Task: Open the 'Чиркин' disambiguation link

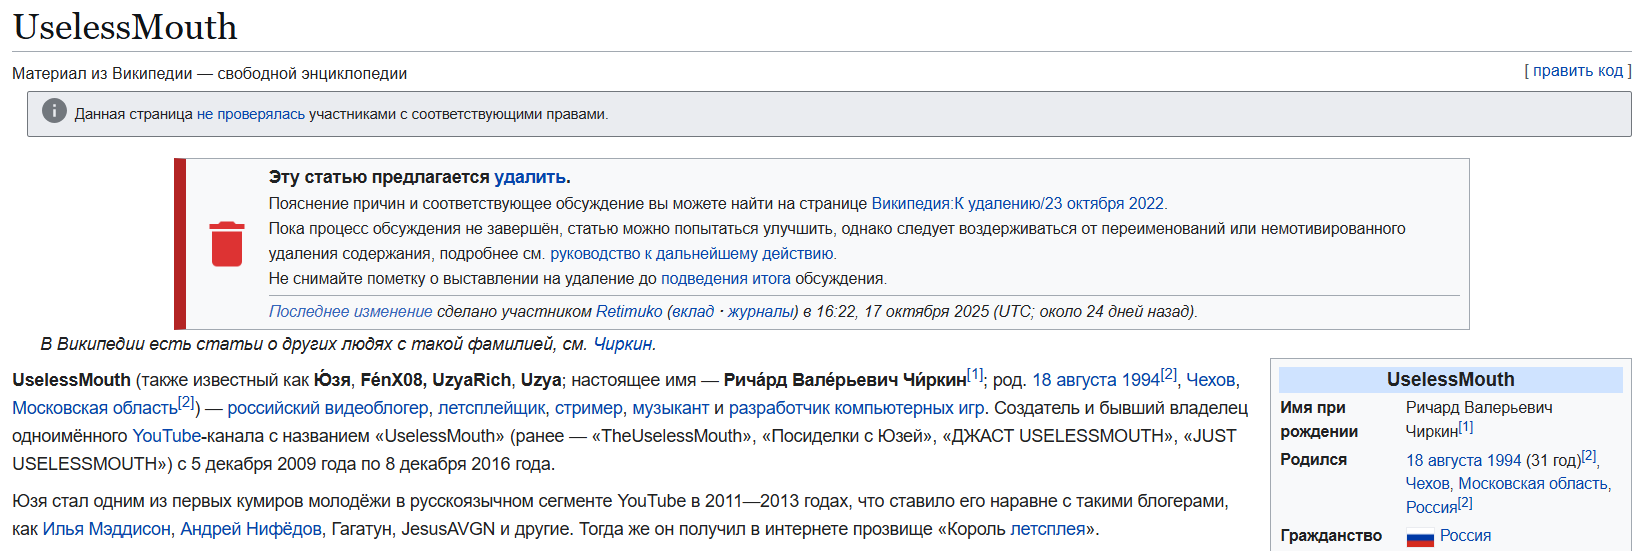Action: (623, 344)
